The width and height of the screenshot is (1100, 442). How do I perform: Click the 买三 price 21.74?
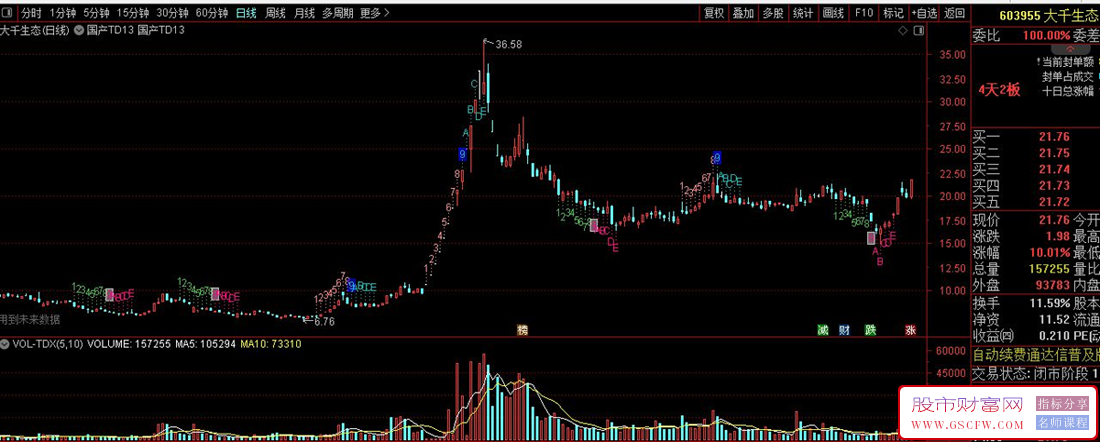1054,169
